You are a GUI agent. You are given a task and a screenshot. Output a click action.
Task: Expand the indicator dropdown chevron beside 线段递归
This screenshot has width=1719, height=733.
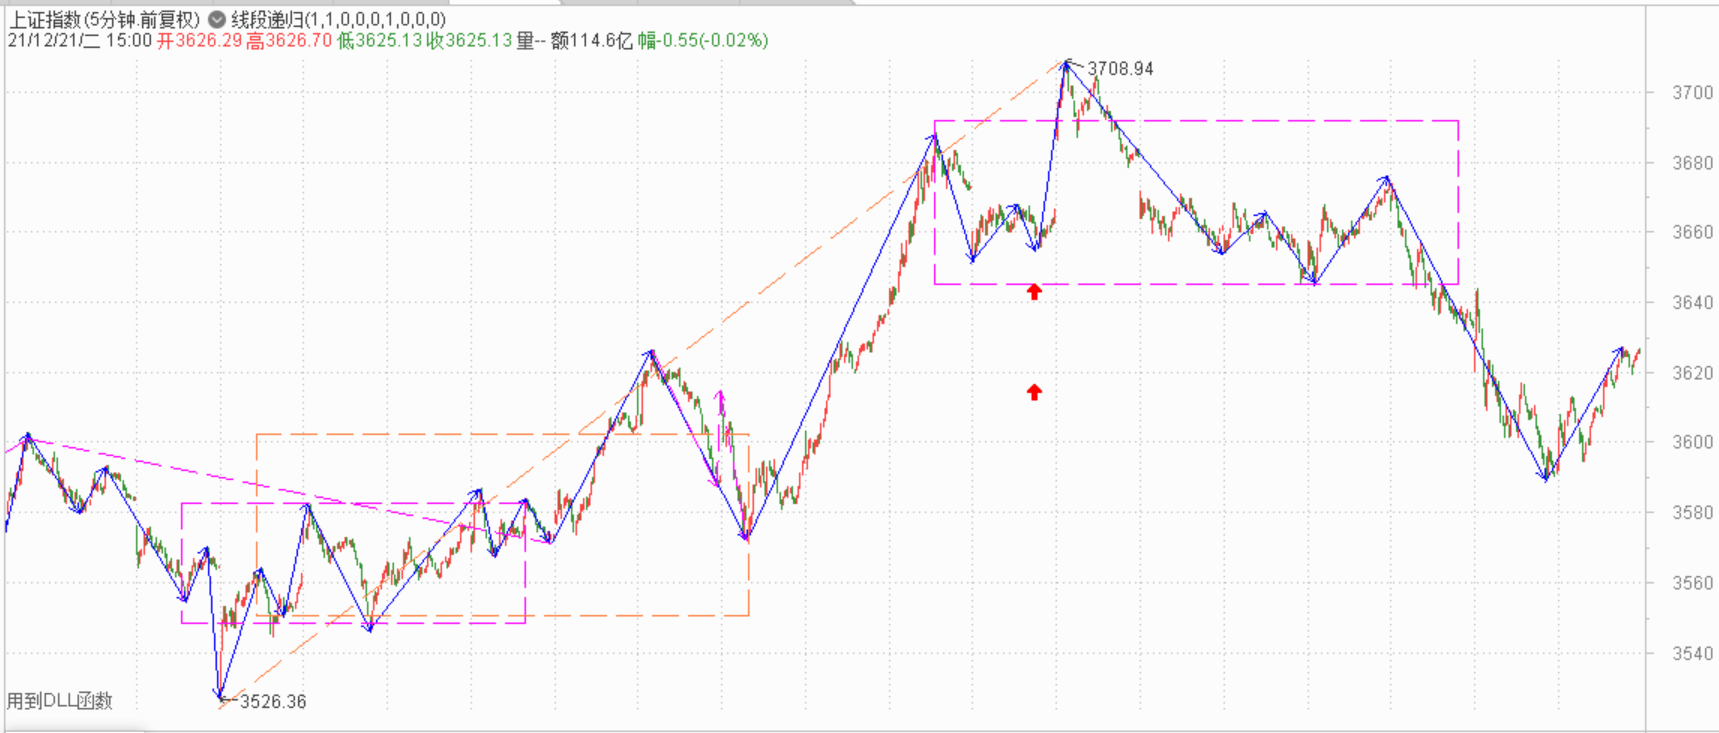(x=216, y=19)
